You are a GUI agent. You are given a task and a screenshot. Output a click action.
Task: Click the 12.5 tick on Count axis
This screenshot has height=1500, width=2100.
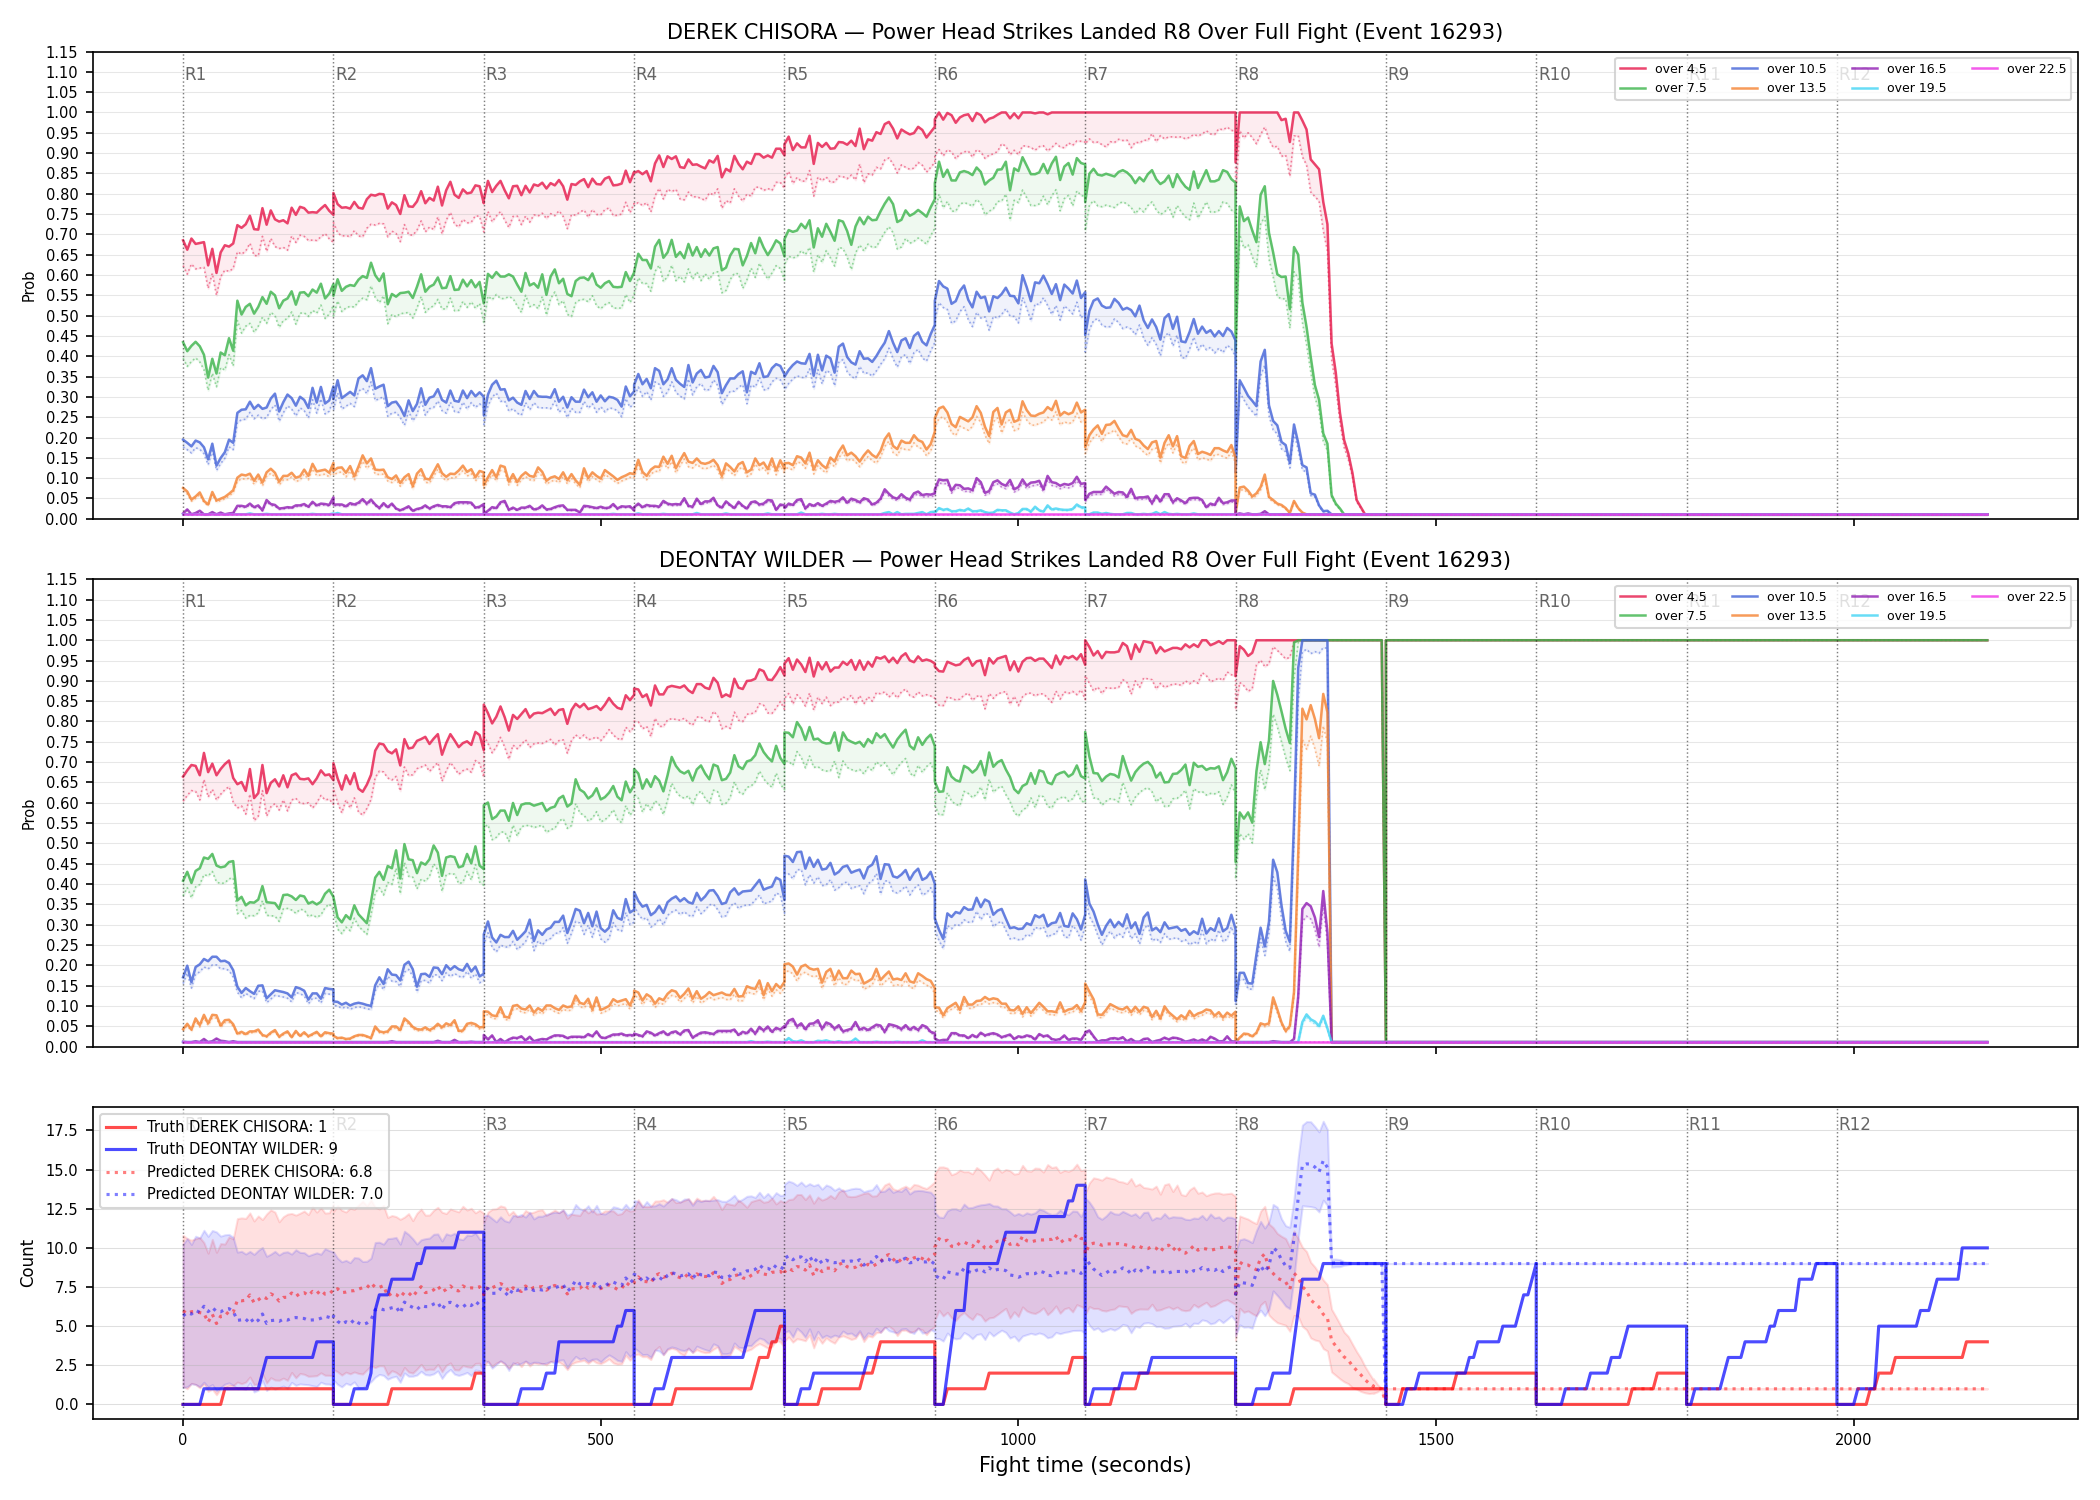62,1209
